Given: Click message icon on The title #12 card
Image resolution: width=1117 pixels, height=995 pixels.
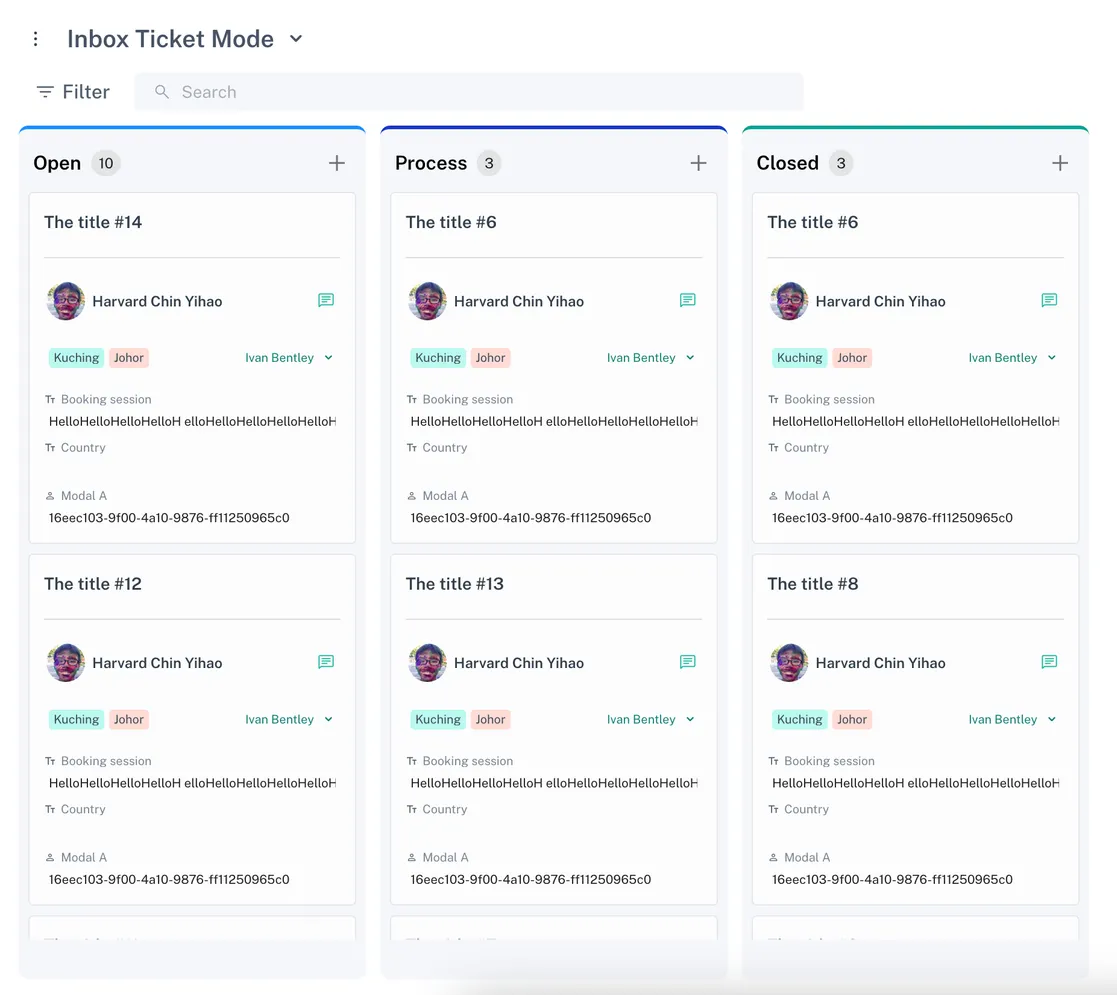Looking at the screenshot, I should click(326, 662).
